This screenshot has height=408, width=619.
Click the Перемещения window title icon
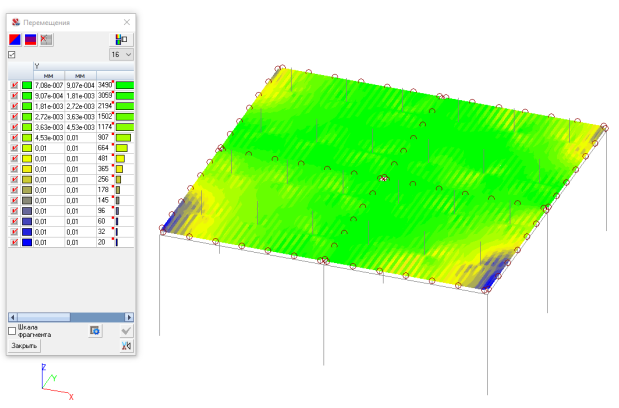pyautogui.click(x=13, y=21)
